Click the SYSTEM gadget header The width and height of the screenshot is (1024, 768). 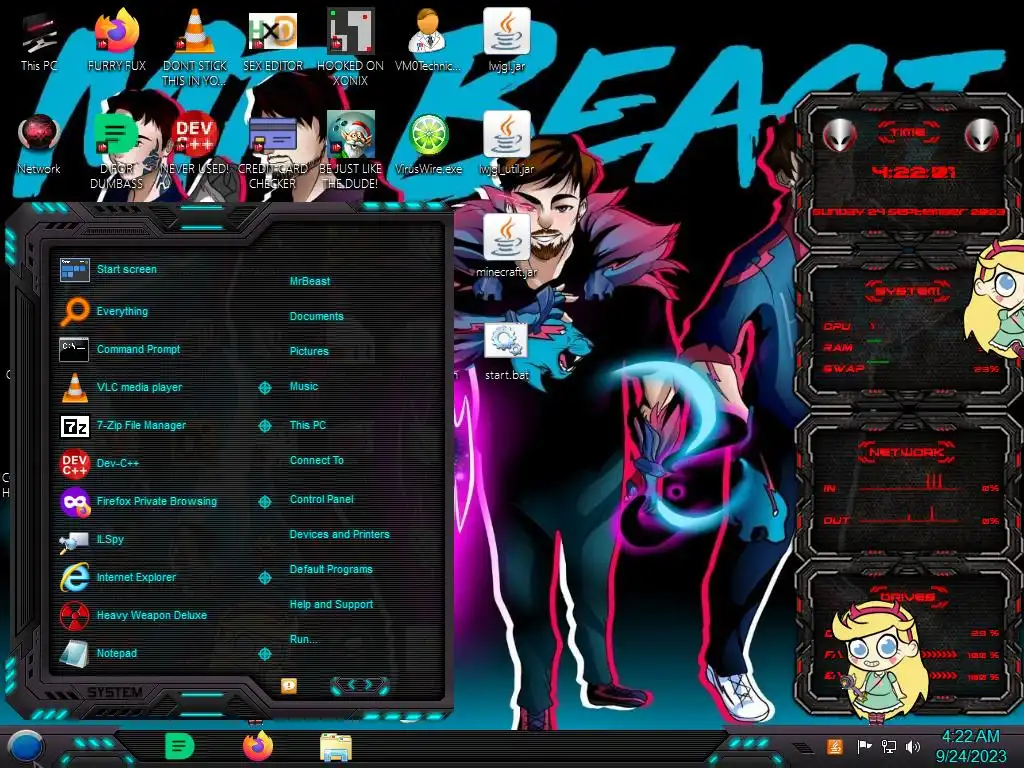click(908, 291)
